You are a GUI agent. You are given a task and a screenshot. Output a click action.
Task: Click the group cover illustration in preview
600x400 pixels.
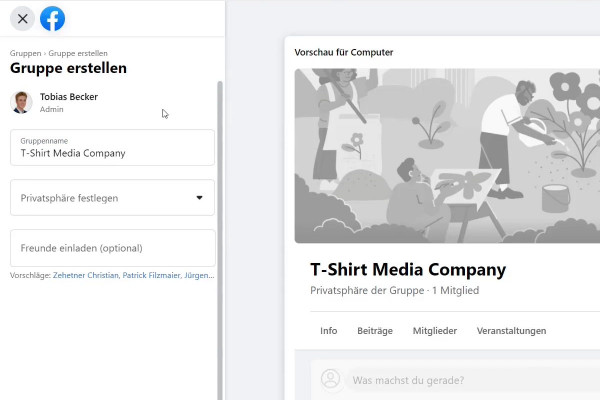(447, 156)
